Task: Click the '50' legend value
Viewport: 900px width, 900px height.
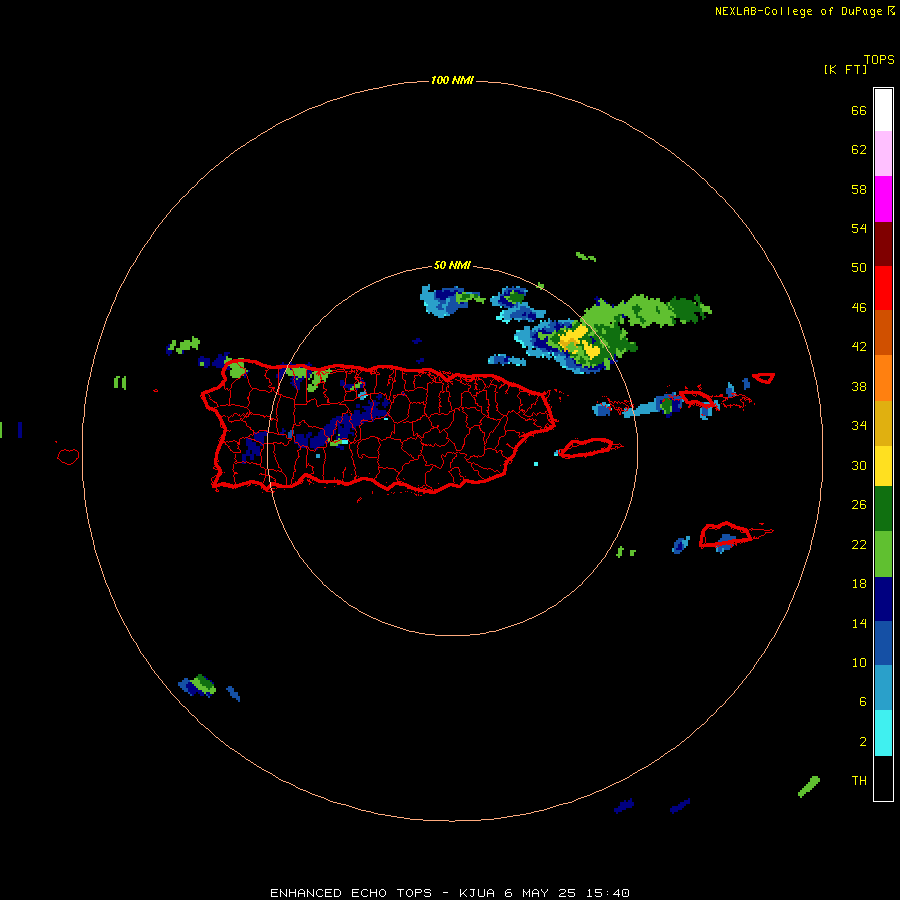Action: [859, 267]
